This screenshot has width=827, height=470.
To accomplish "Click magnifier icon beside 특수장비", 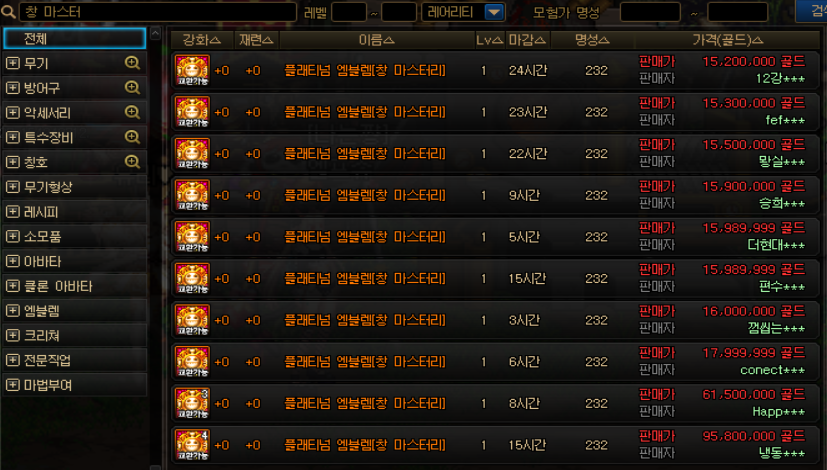I will [132, 137].
